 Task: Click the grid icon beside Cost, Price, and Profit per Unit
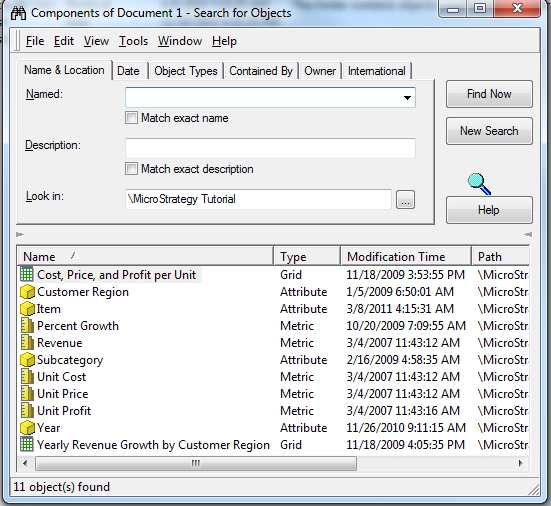pos(27,274)
